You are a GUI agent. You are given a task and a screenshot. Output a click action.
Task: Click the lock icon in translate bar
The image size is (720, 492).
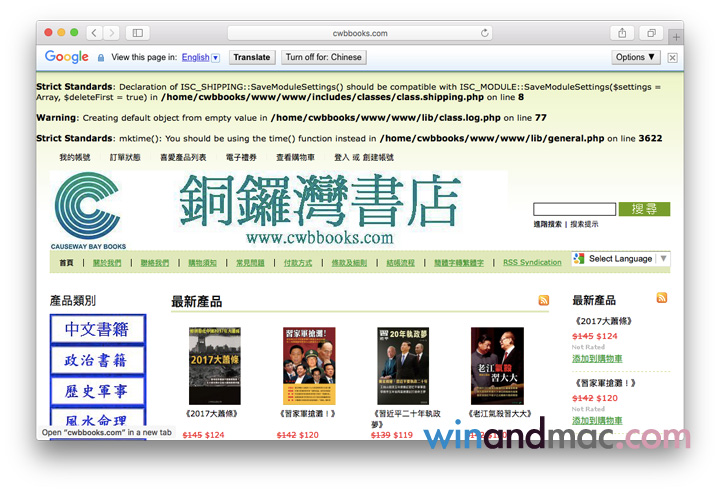(101, 57)
